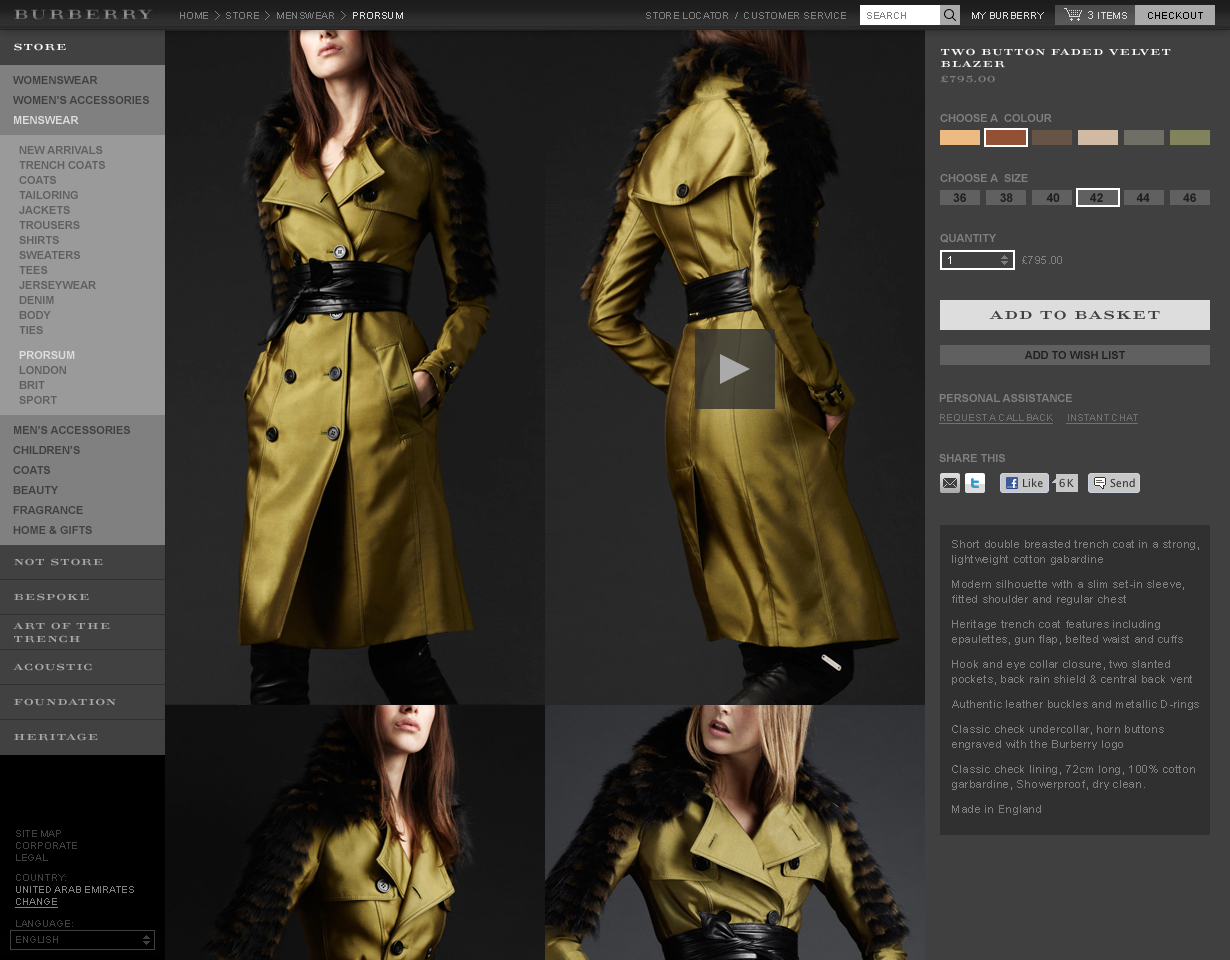Click the Burberry logo
Image resolution: width=1230 pixels, height=960 pixels.
coord(83,15)
